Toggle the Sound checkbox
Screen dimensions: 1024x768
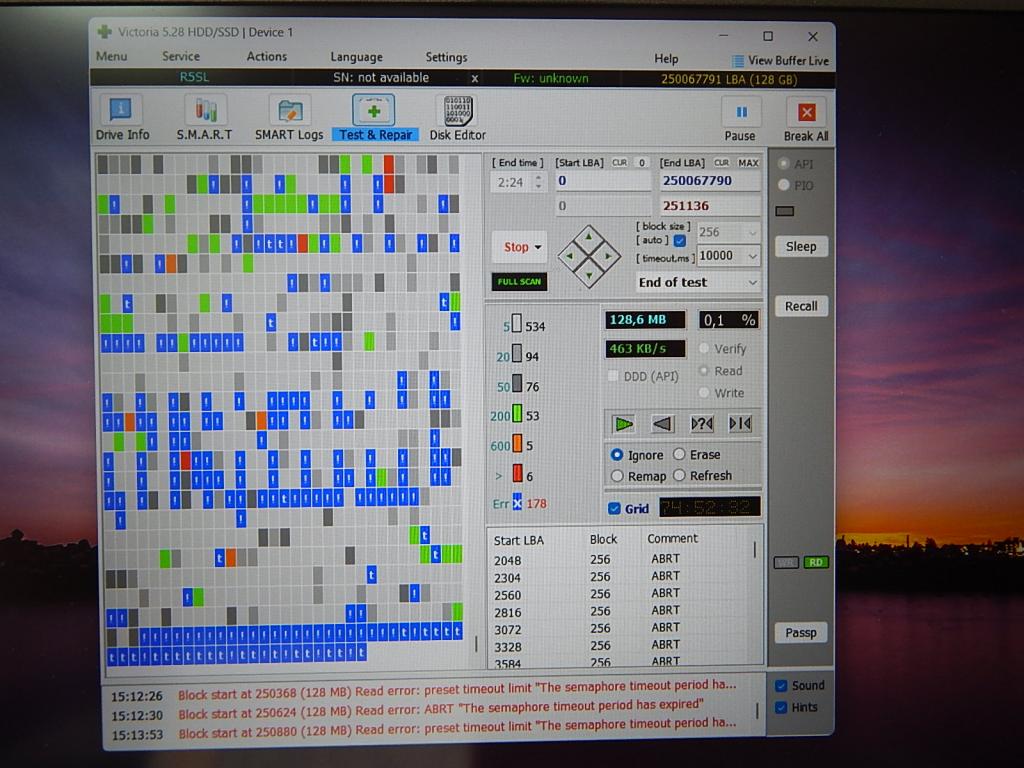point(781,686)
